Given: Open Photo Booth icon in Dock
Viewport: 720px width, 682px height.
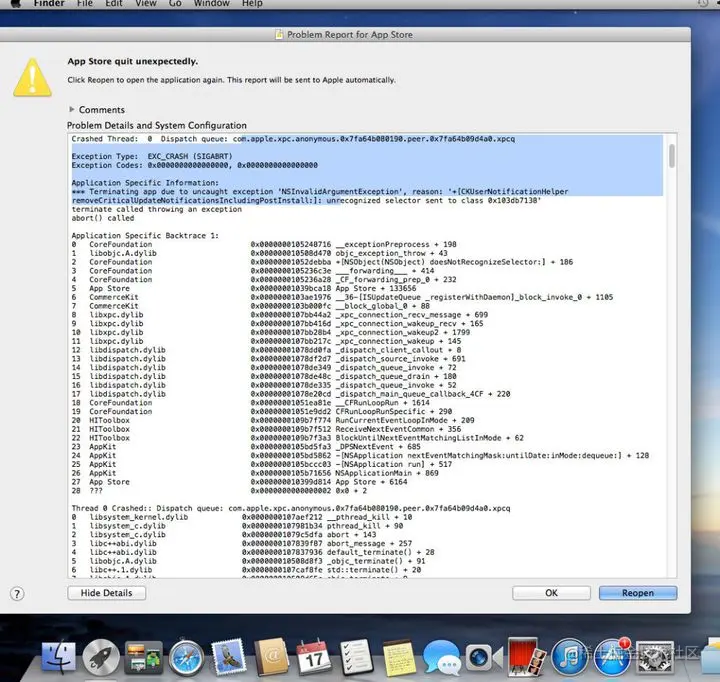Looking at the screenshot, I should pyautogui.click(x=526, y=657).
